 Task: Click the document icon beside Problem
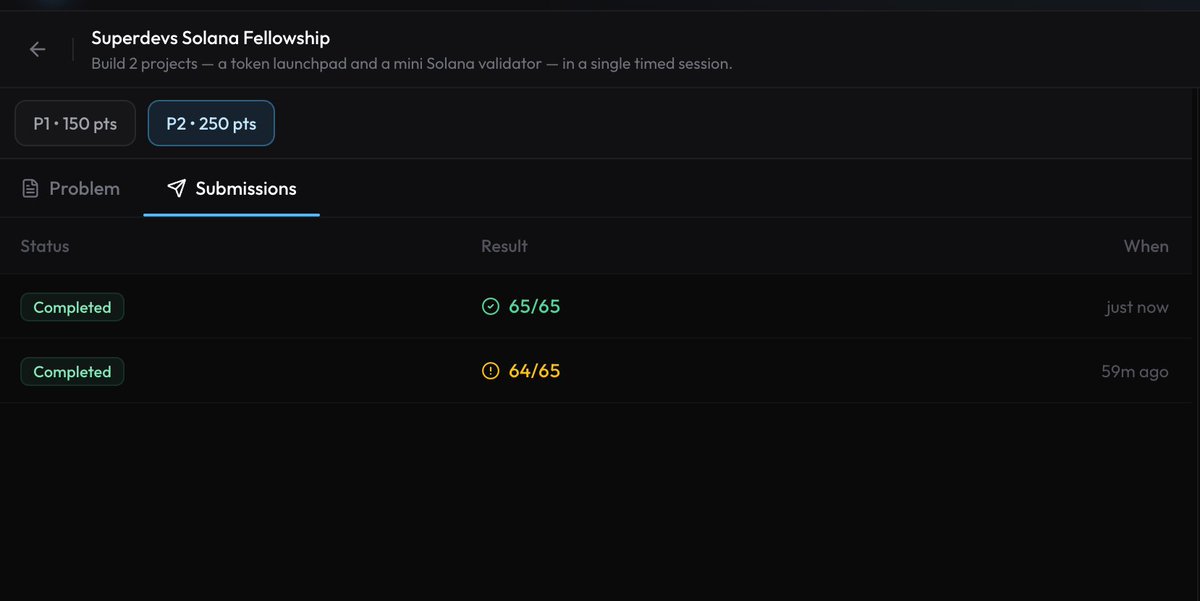[x=31, y=188]
